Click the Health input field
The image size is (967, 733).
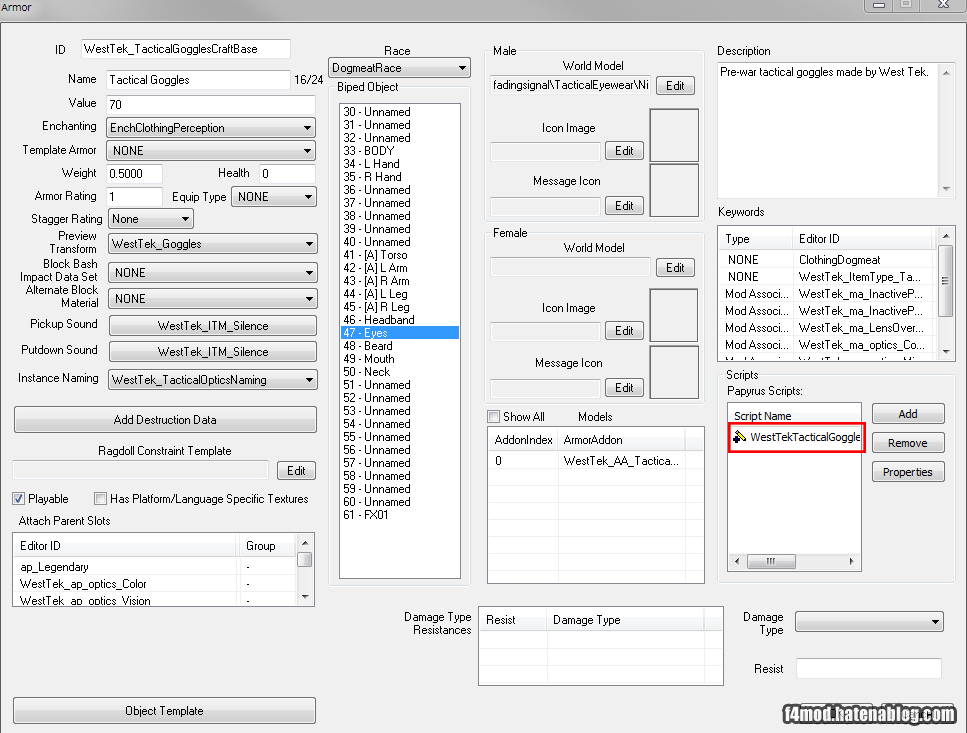point(287,173)
